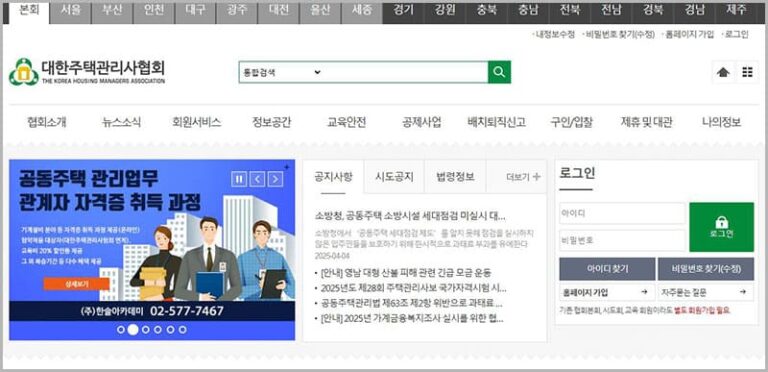Go to home via house icon

point(723,72)
